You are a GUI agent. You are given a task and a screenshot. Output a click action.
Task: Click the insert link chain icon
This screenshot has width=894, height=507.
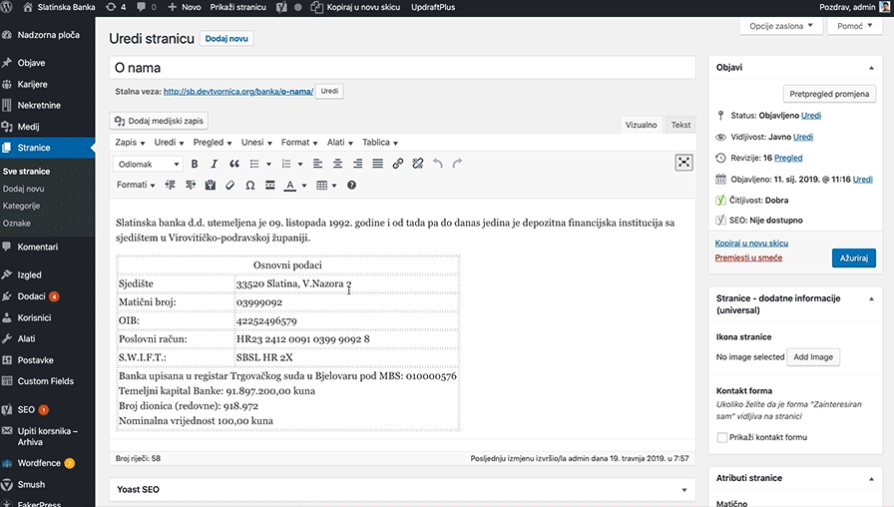coord(398,164)
